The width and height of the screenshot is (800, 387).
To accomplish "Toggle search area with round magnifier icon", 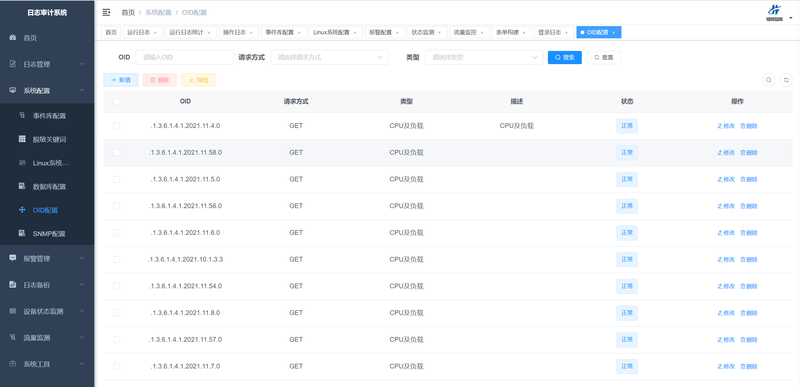I will 768,80.
